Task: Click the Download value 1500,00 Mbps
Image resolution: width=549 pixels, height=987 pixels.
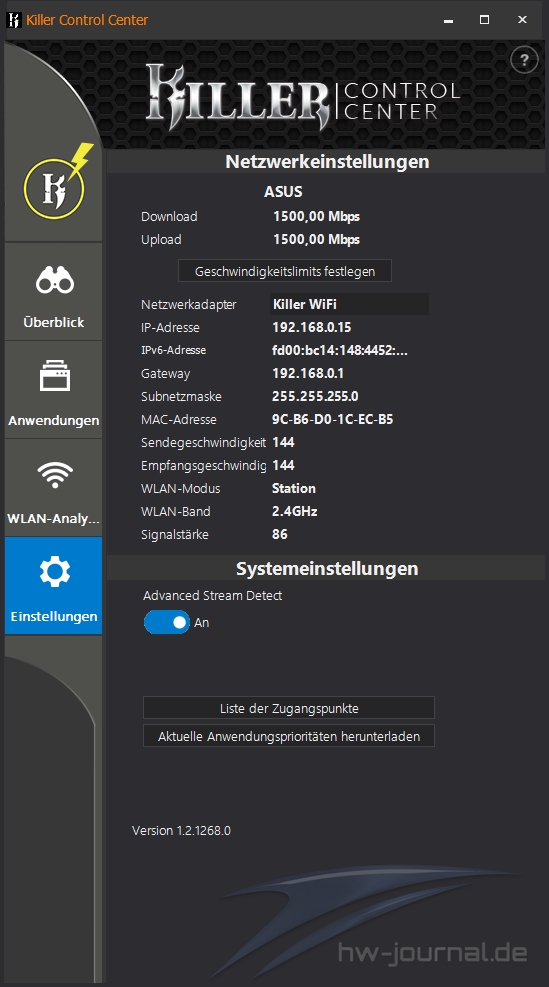Action: (x=316, y=217)
